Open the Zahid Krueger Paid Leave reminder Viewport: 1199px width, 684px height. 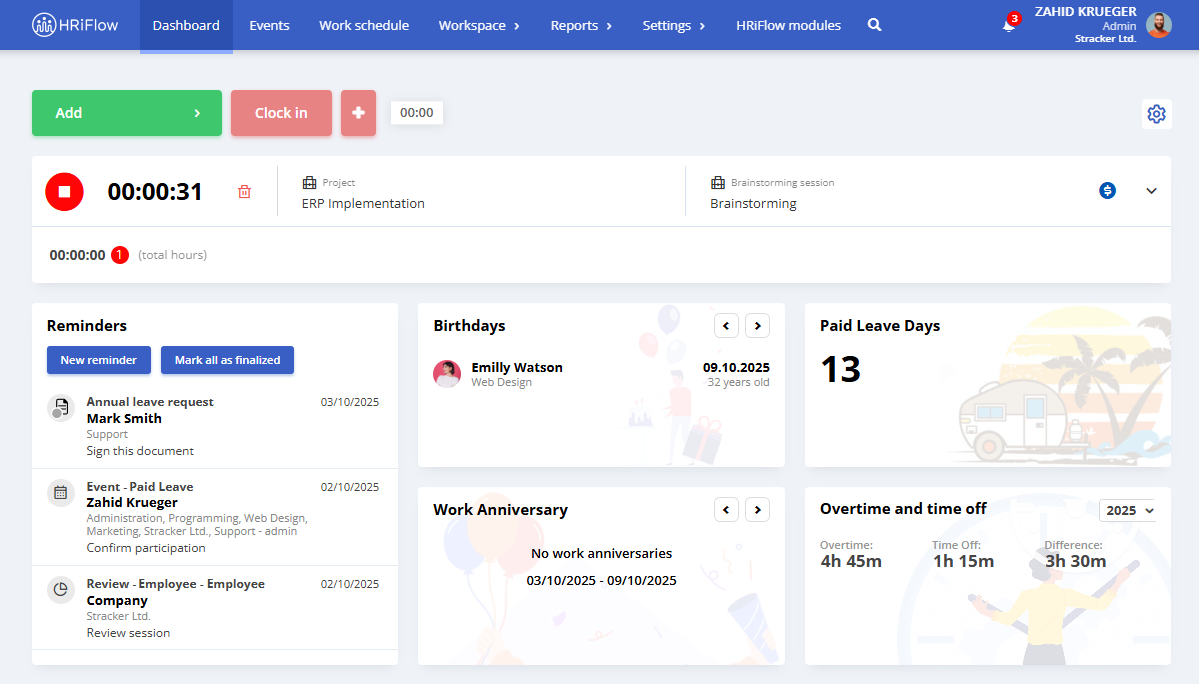click(215, 517)
